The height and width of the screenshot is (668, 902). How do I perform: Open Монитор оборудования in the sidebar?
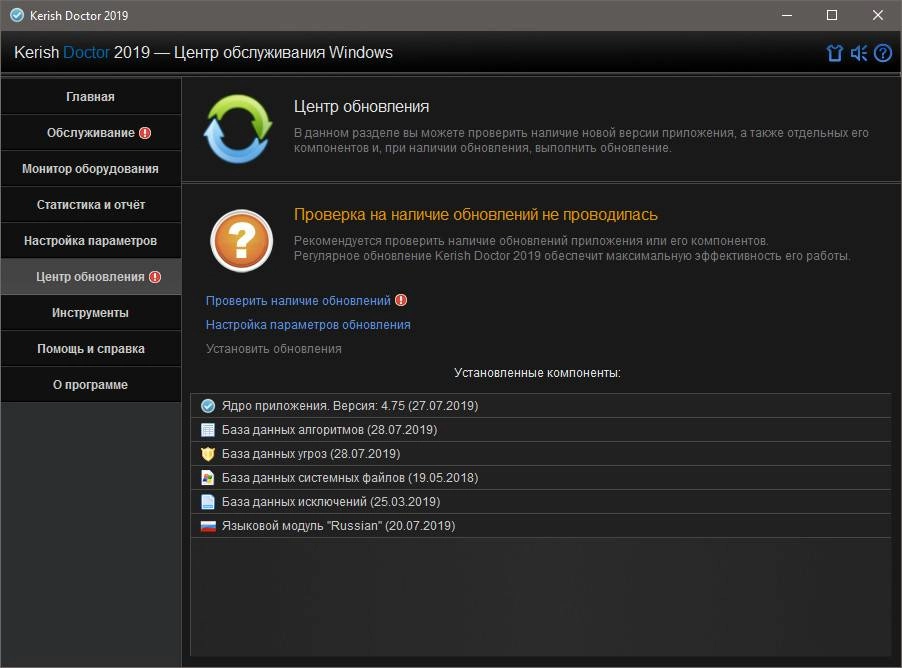[91, 169]
